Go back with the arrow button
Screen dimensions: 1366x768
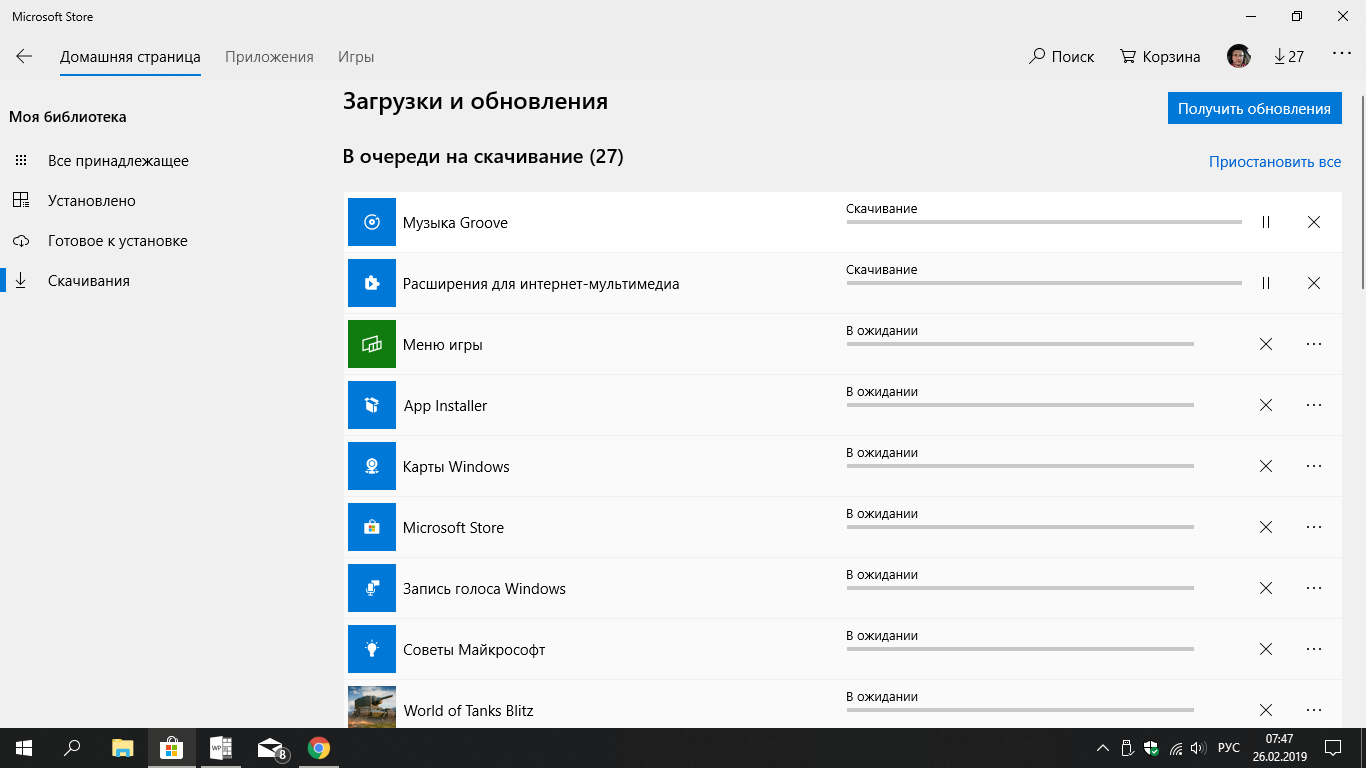pyautogui.click(x=24, y=57)
